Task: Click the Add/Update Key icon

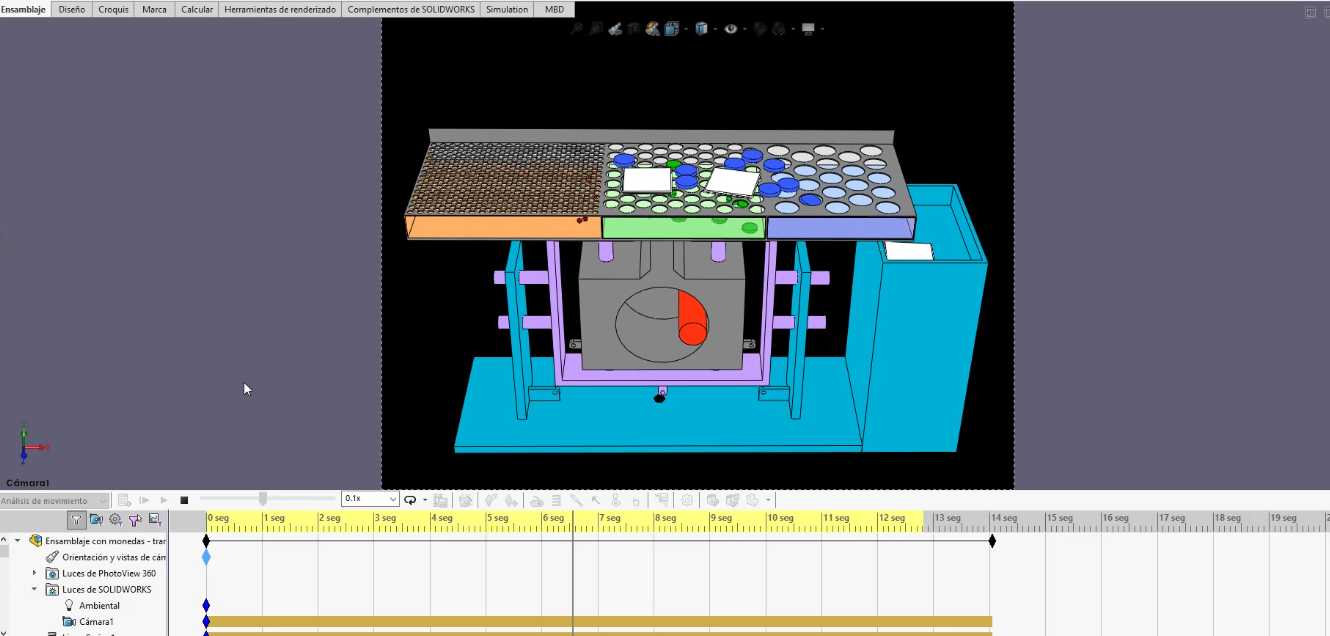Action: 511,500
